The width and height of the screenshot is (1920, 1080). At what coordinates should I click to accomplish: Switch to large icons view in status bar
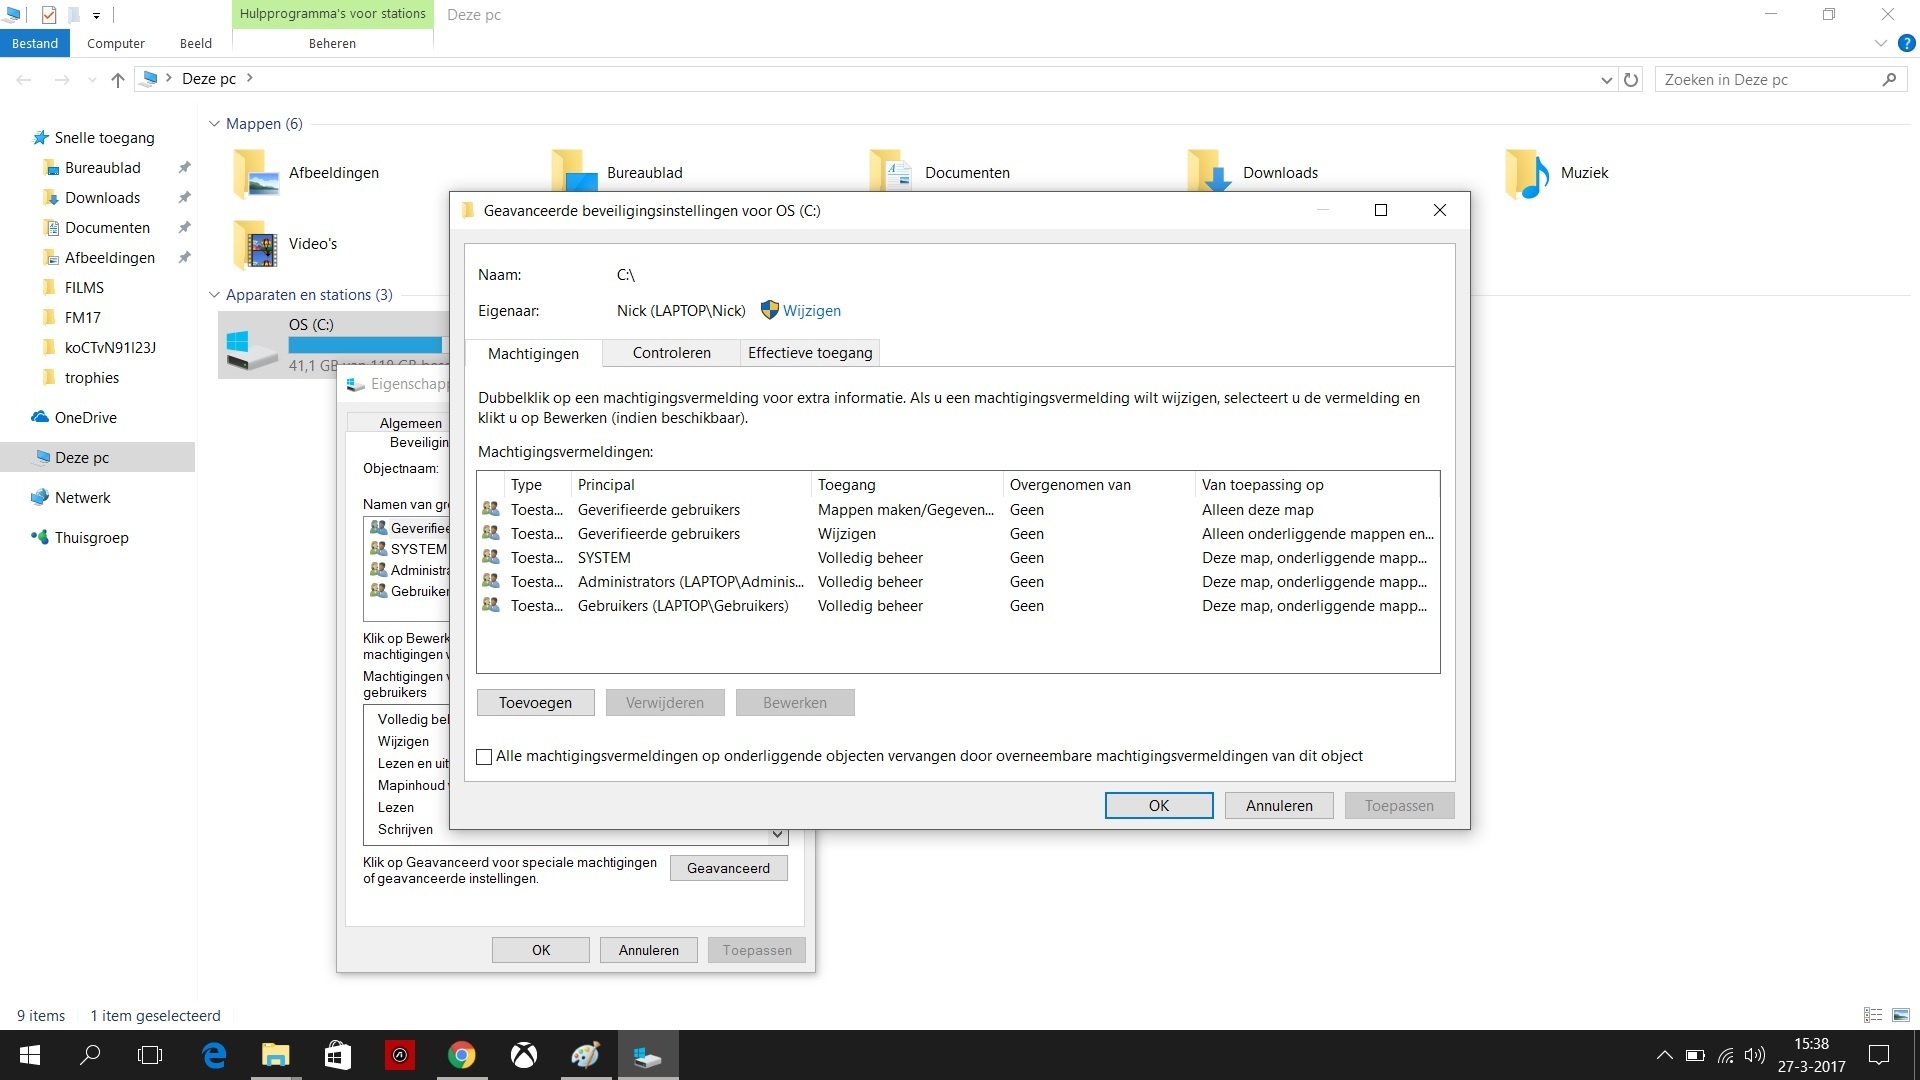[1900, 1015]
